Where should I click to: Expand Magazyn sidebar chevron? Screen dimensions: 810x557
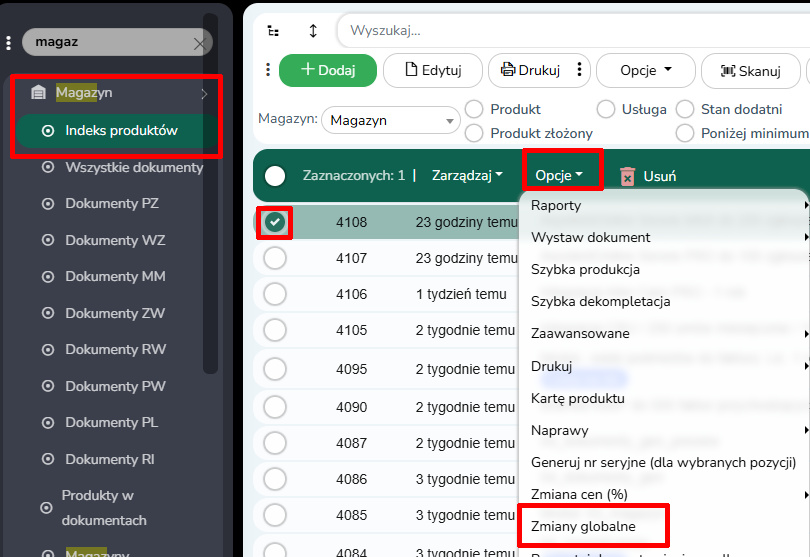point(205,94)
